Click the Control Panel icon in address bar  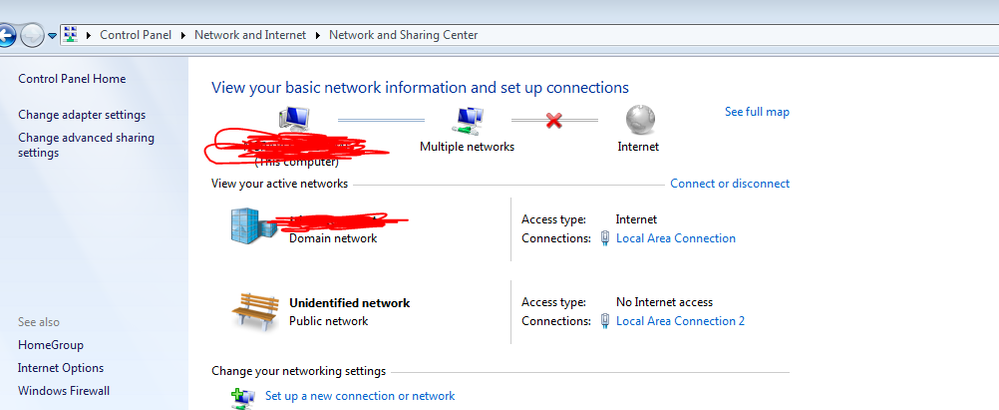pyautogui.click(x=71, y=35)
